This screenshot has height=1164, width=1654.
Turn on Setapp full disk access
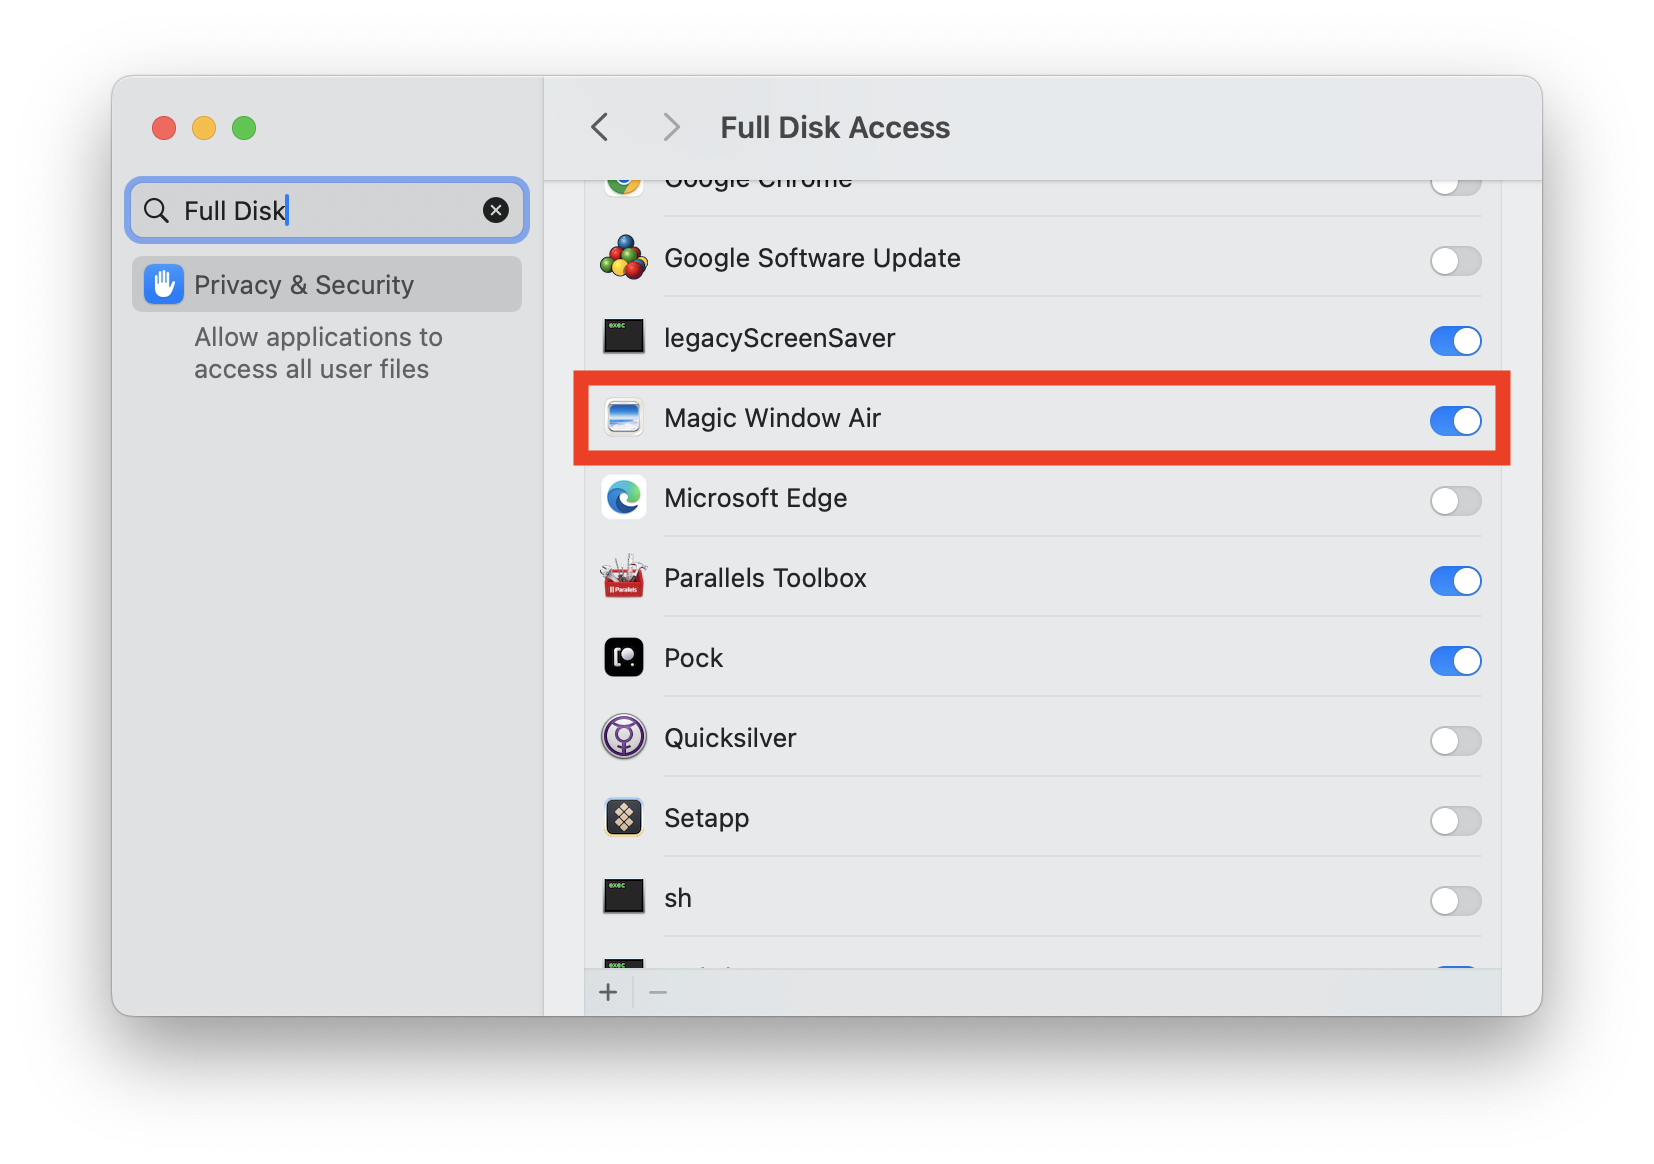[x=1455, y=821]
